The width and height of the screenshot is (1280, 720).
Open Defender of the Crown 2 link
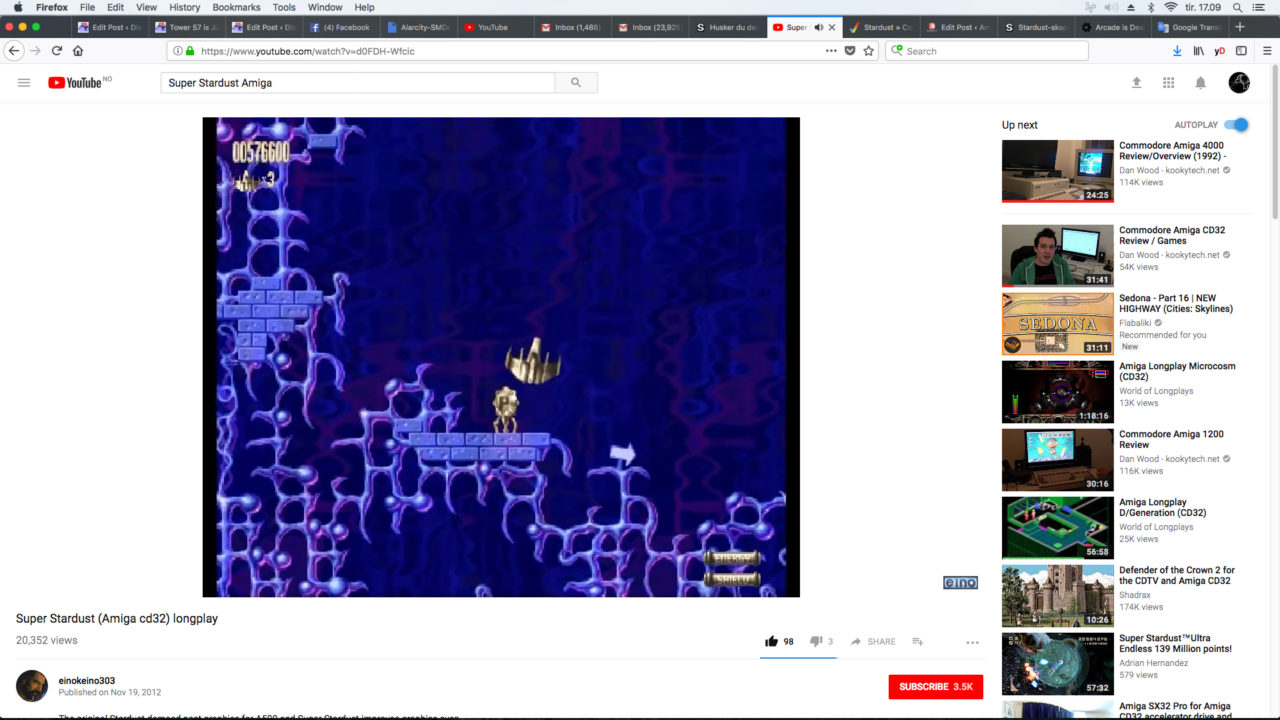pos(1177,575)
